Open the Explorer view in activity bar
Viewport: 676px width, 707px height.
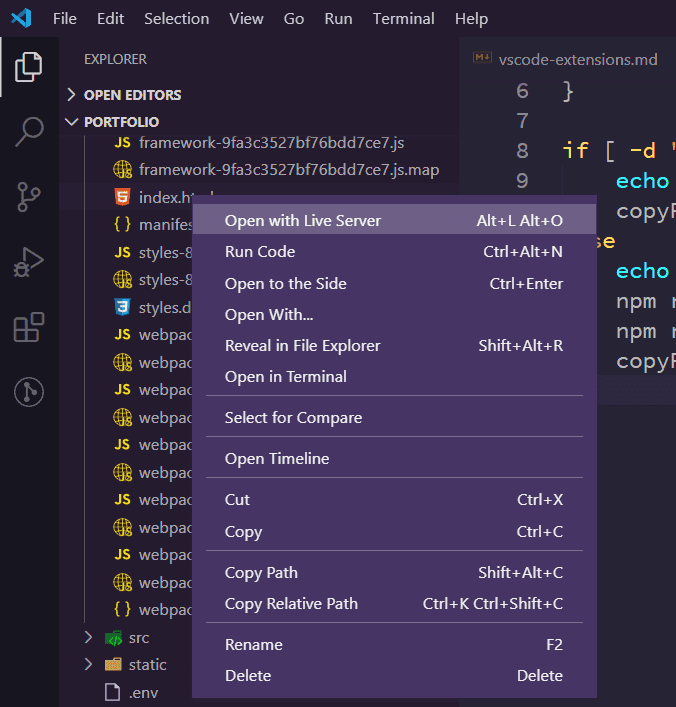click(x=28, y=67)
